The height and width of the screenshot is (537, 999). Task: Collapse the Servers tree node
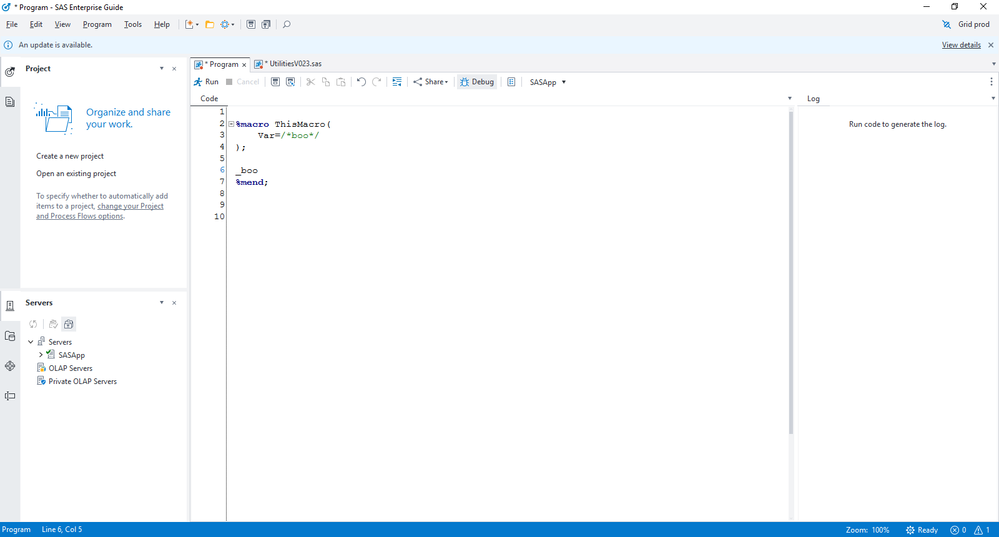31,341
